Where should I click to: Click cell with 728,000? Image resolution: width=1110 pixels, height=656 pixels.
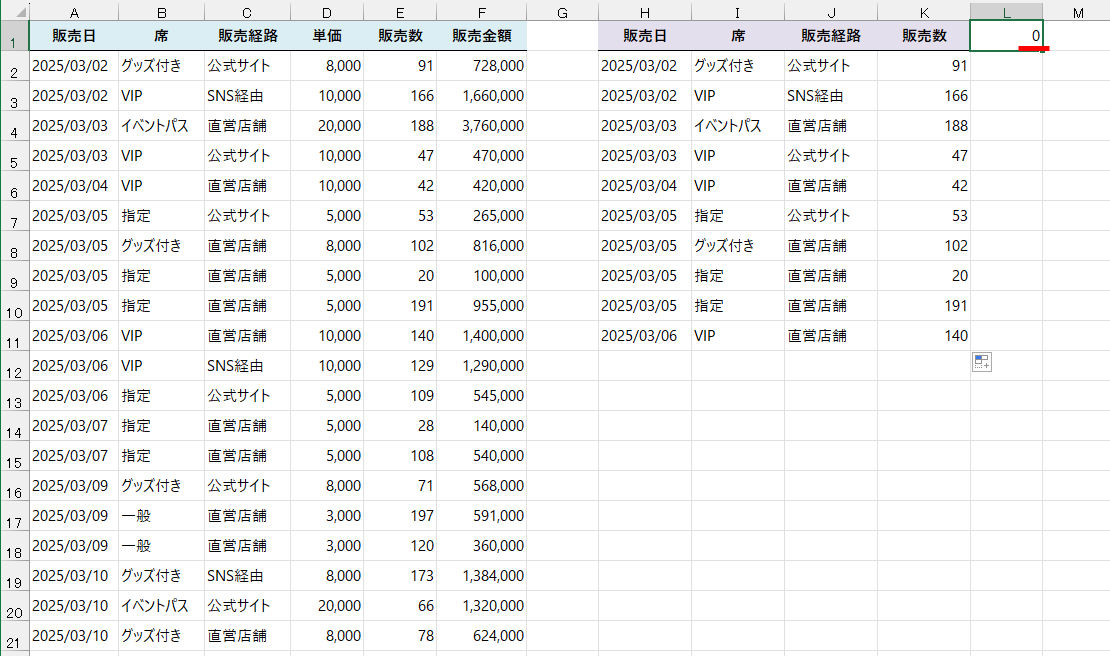pyautogui.click(x=481, y=66)
